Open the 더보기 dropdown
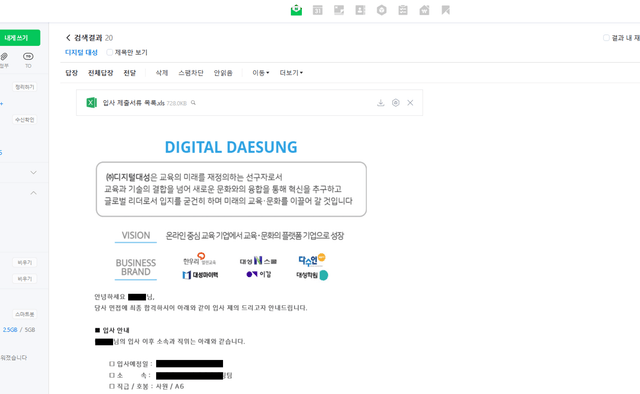This screenshot has height=394, width=640. (291, 73)
